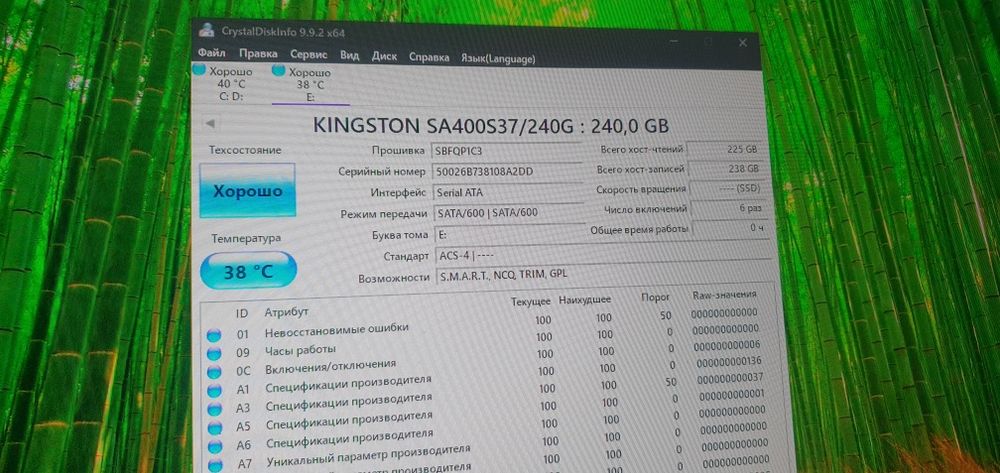
Task: Click status icon of attribute A5
Action: click(216, 427)
